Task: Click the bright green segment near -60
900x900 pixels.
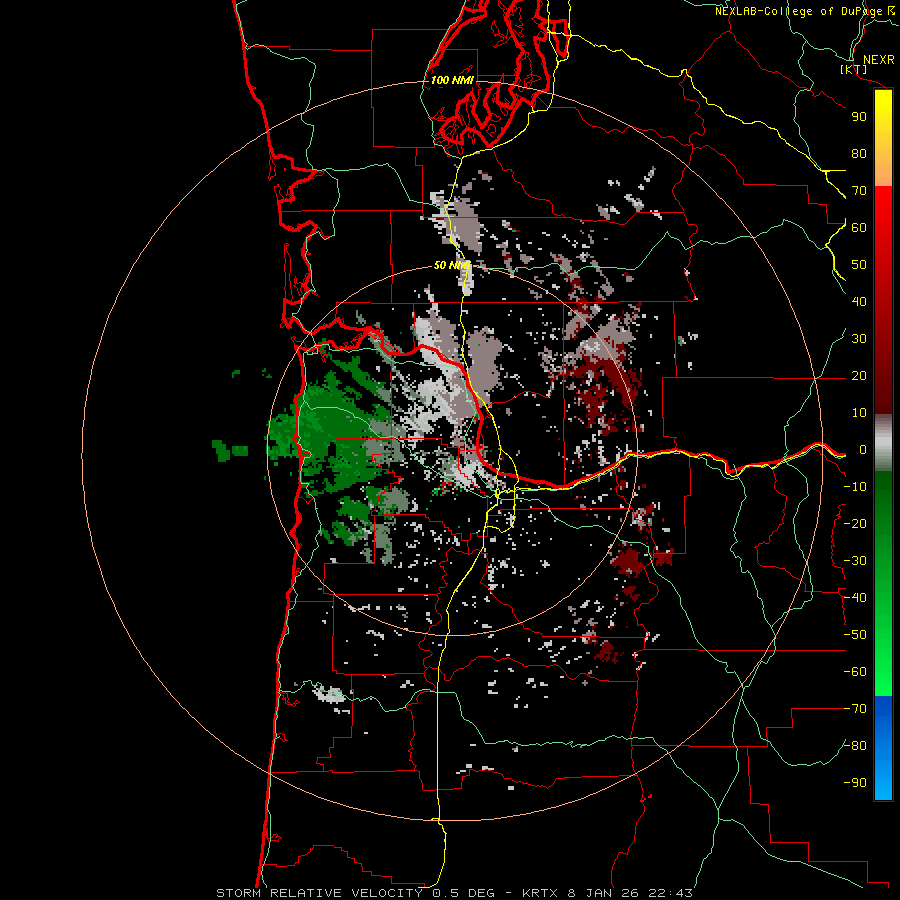Action: (883, 677)
